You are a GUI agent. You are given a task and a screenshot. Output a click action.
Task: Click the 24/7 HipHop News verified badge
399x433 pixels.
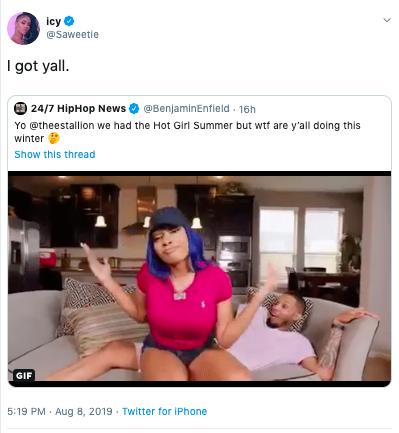point(134,108)
